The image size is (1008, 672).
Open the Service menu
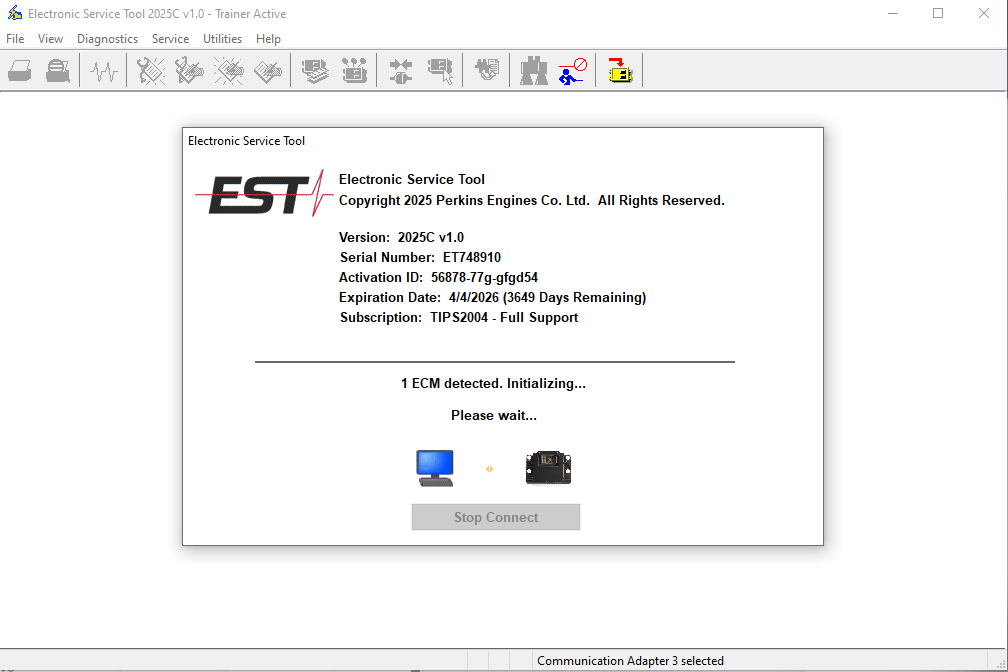click(170, 39)
